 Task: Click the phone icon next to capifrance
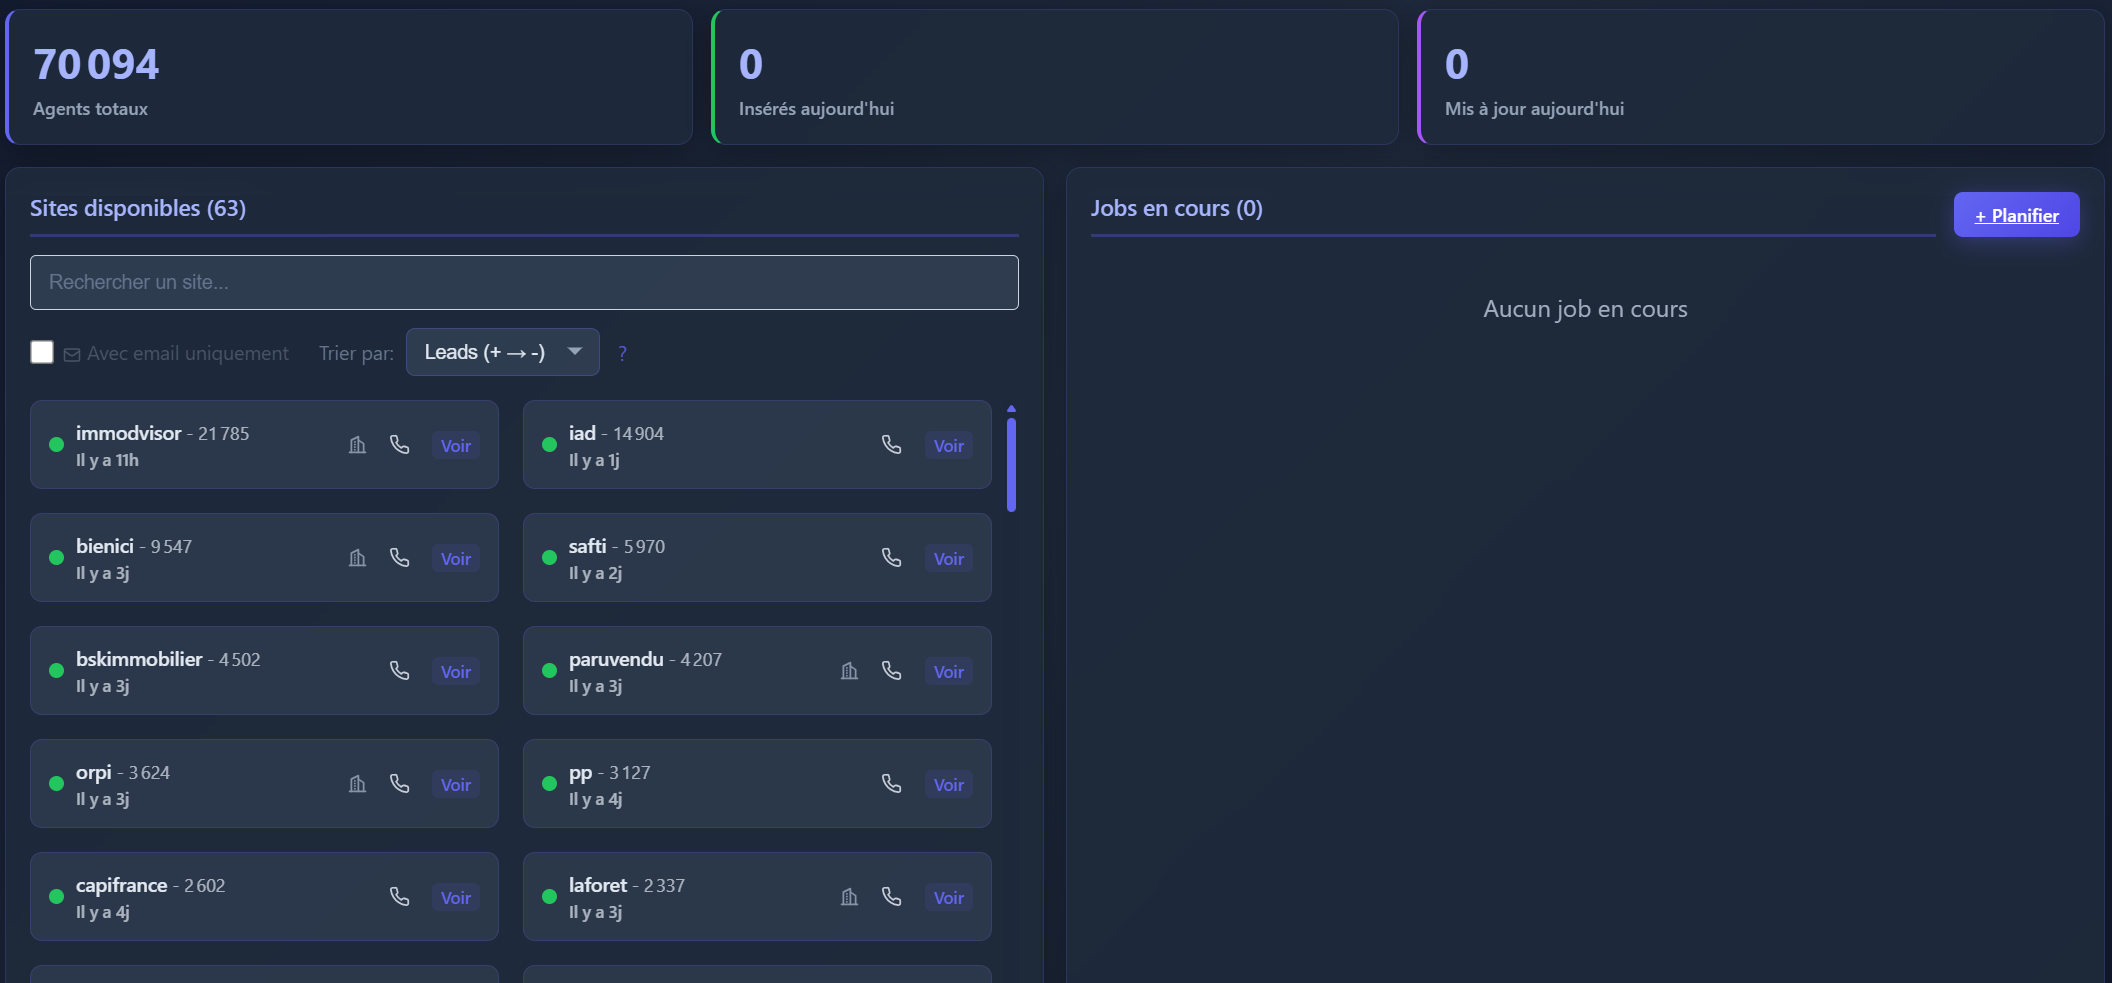400,897
